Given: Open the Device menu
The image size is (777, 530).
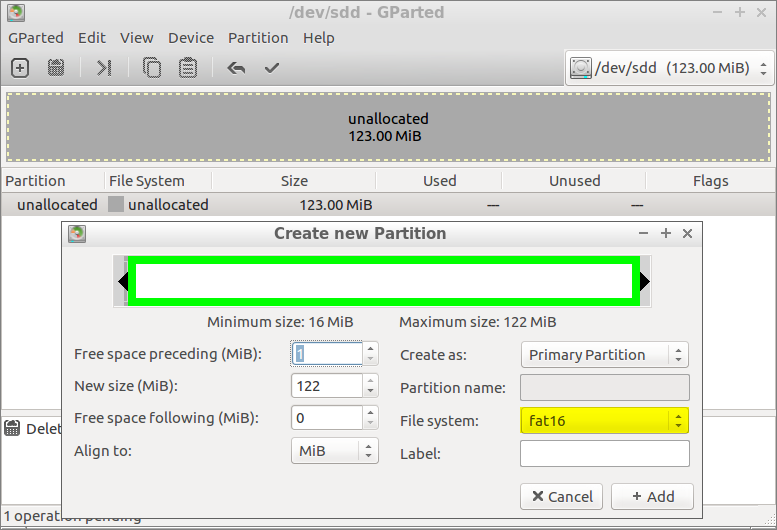Looking at the screenshot, I should [191, 38].
